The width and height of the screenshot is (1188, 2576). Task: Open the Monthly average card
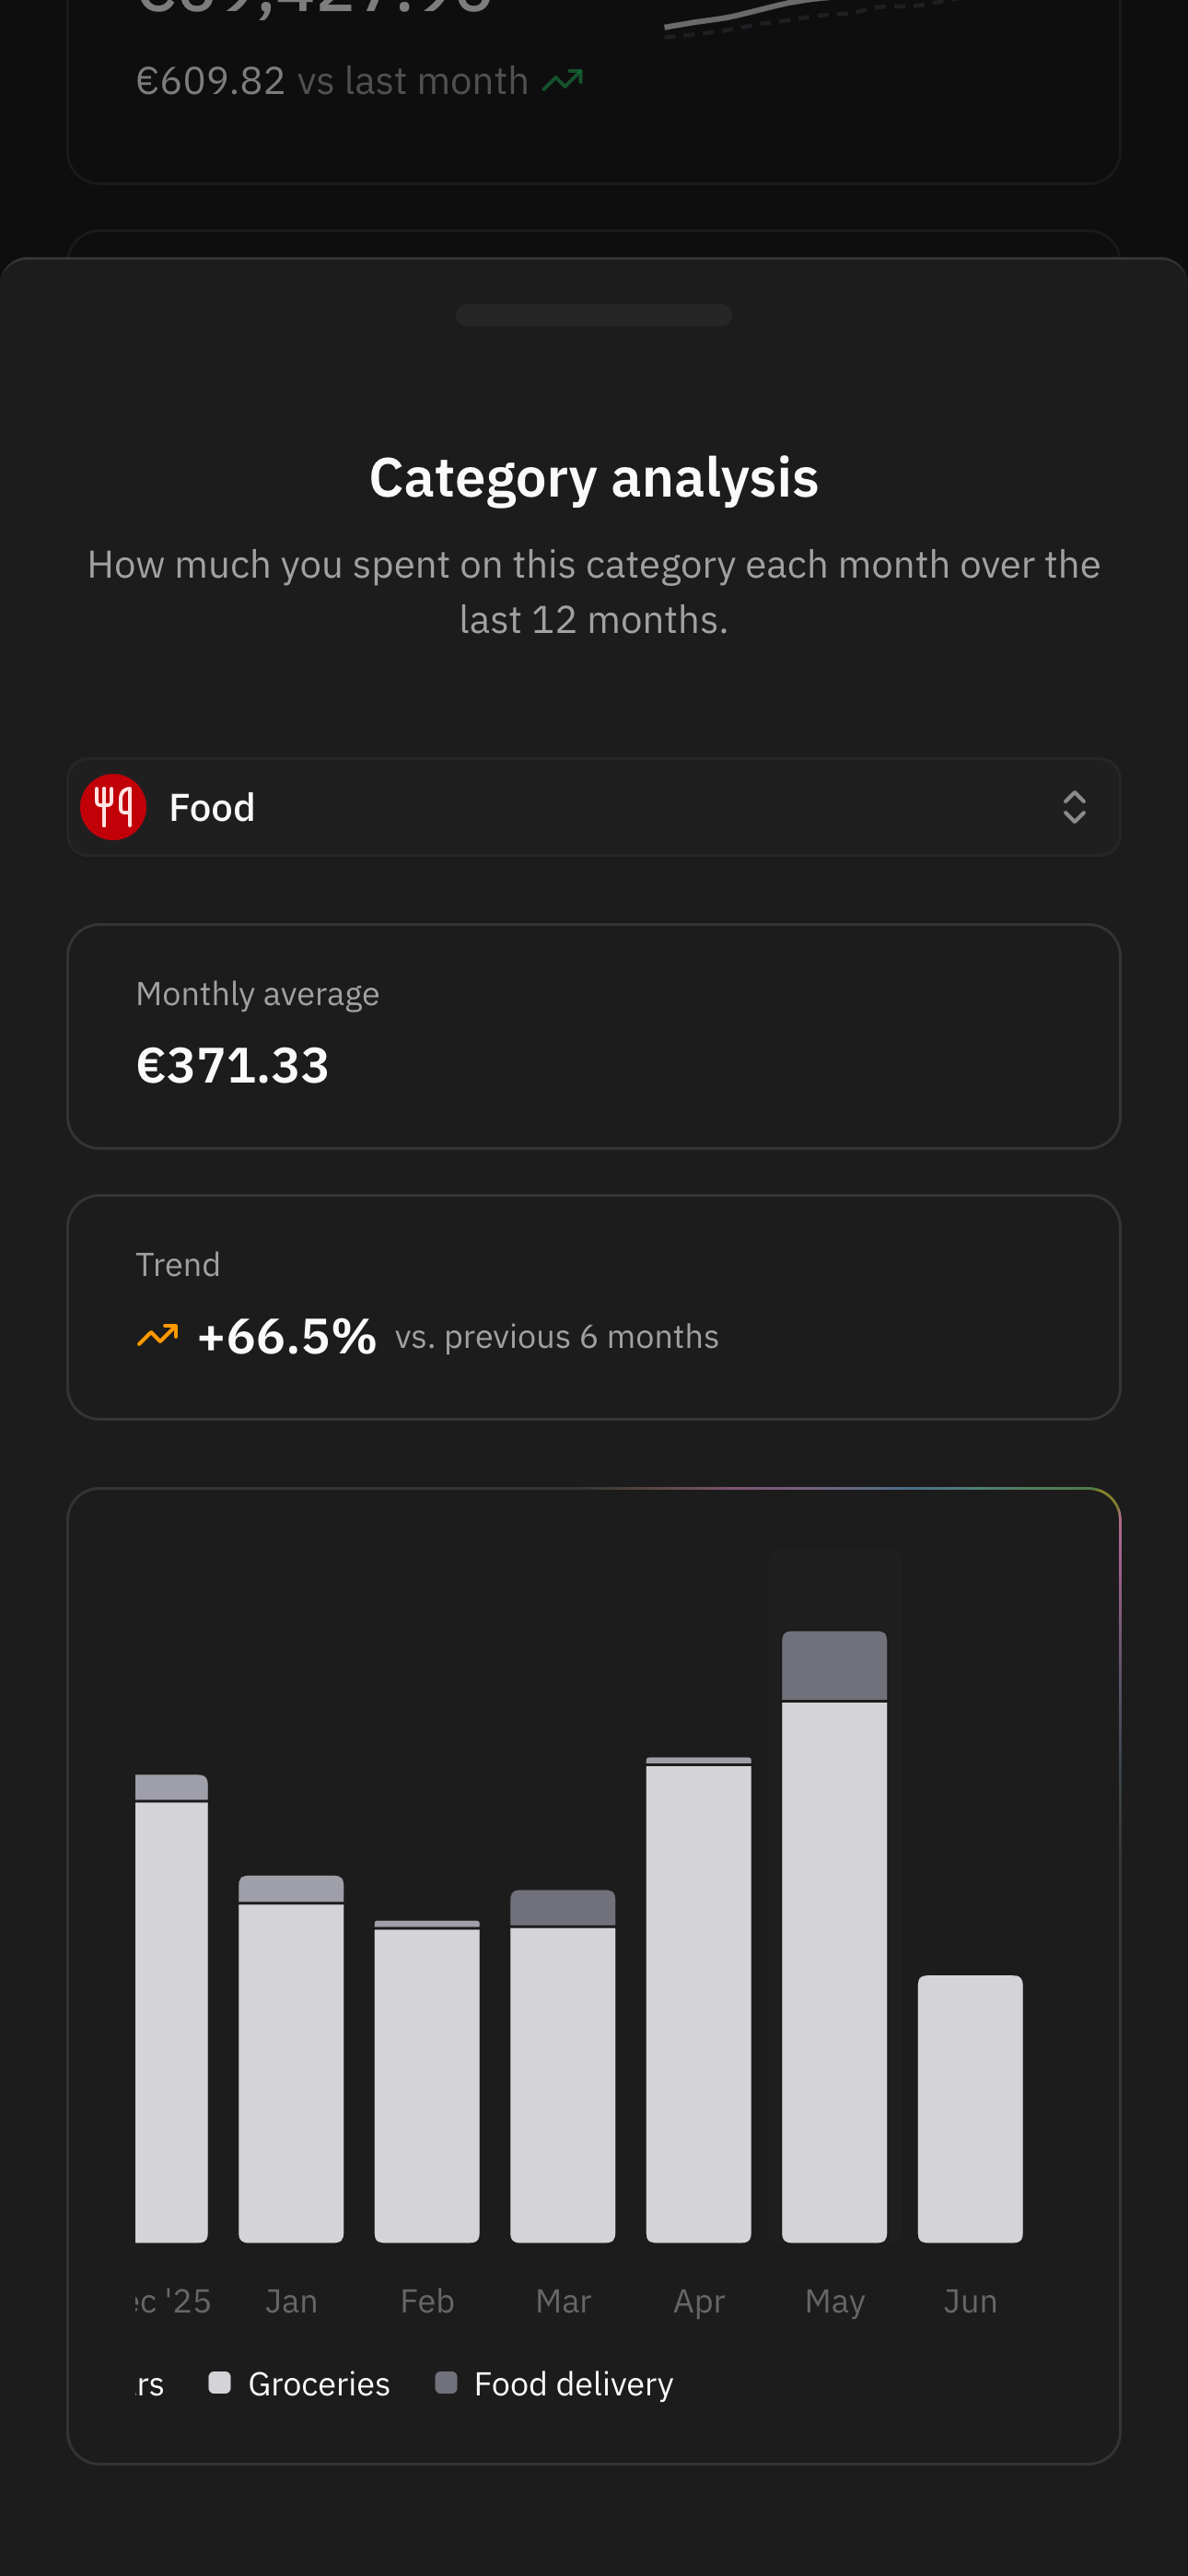point(594,1036)
